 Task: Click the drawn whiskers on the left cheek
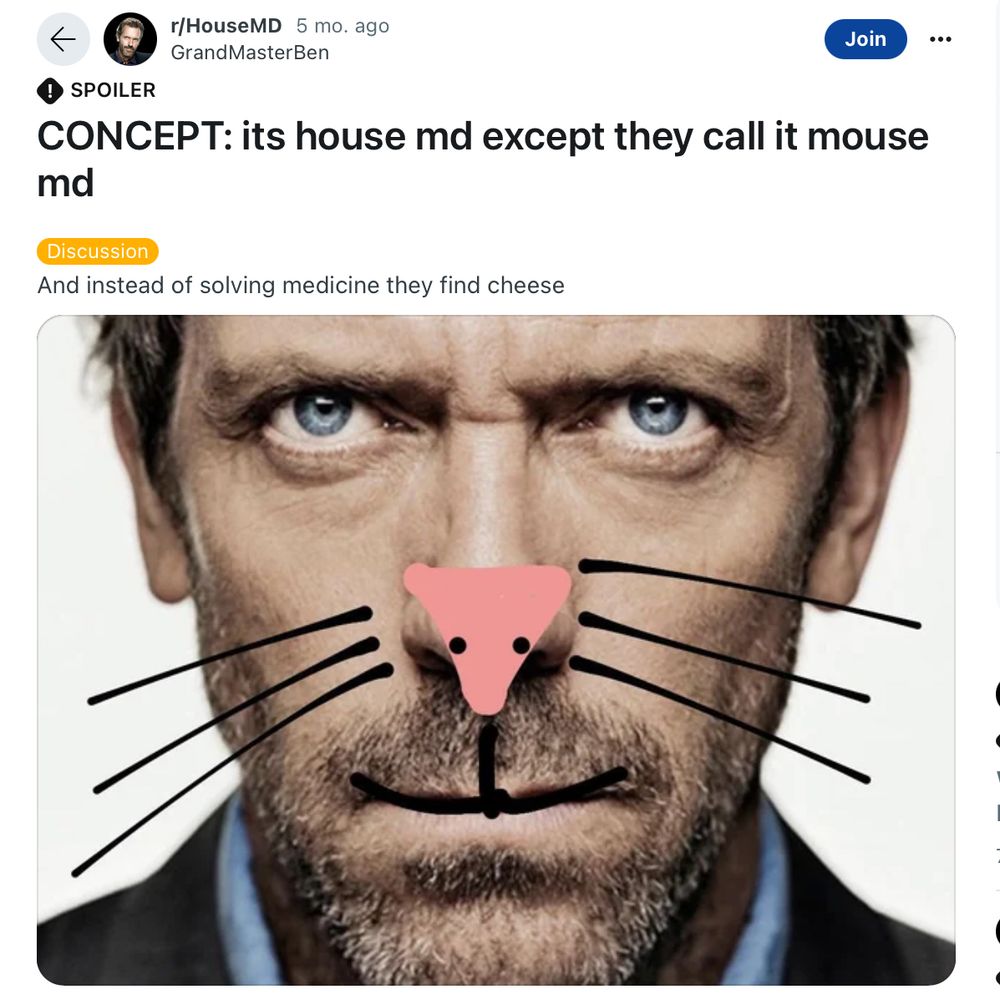pos(232,740)
